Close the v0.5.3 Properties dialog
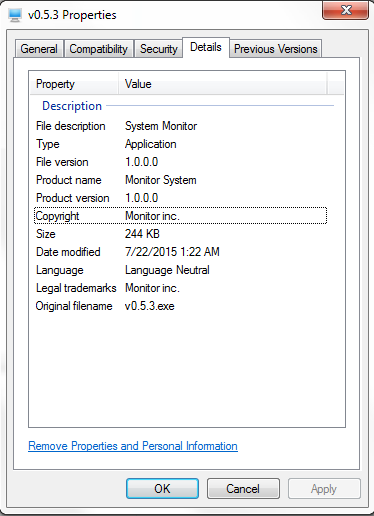374x516 pixels. point(346,10)
